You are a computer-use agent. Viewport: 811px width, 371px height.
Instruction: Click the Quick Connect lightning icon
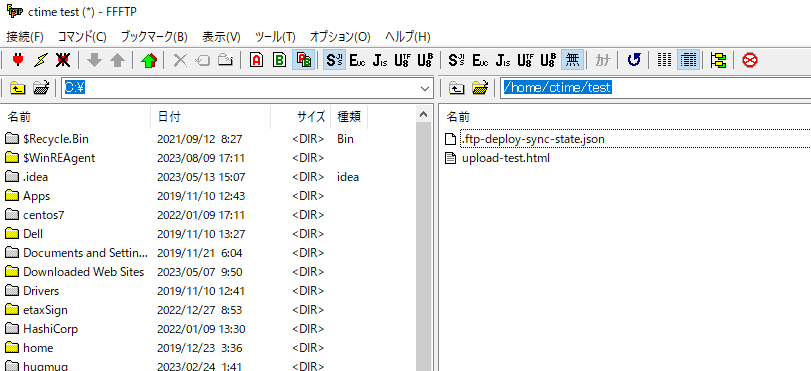(41, 61)
